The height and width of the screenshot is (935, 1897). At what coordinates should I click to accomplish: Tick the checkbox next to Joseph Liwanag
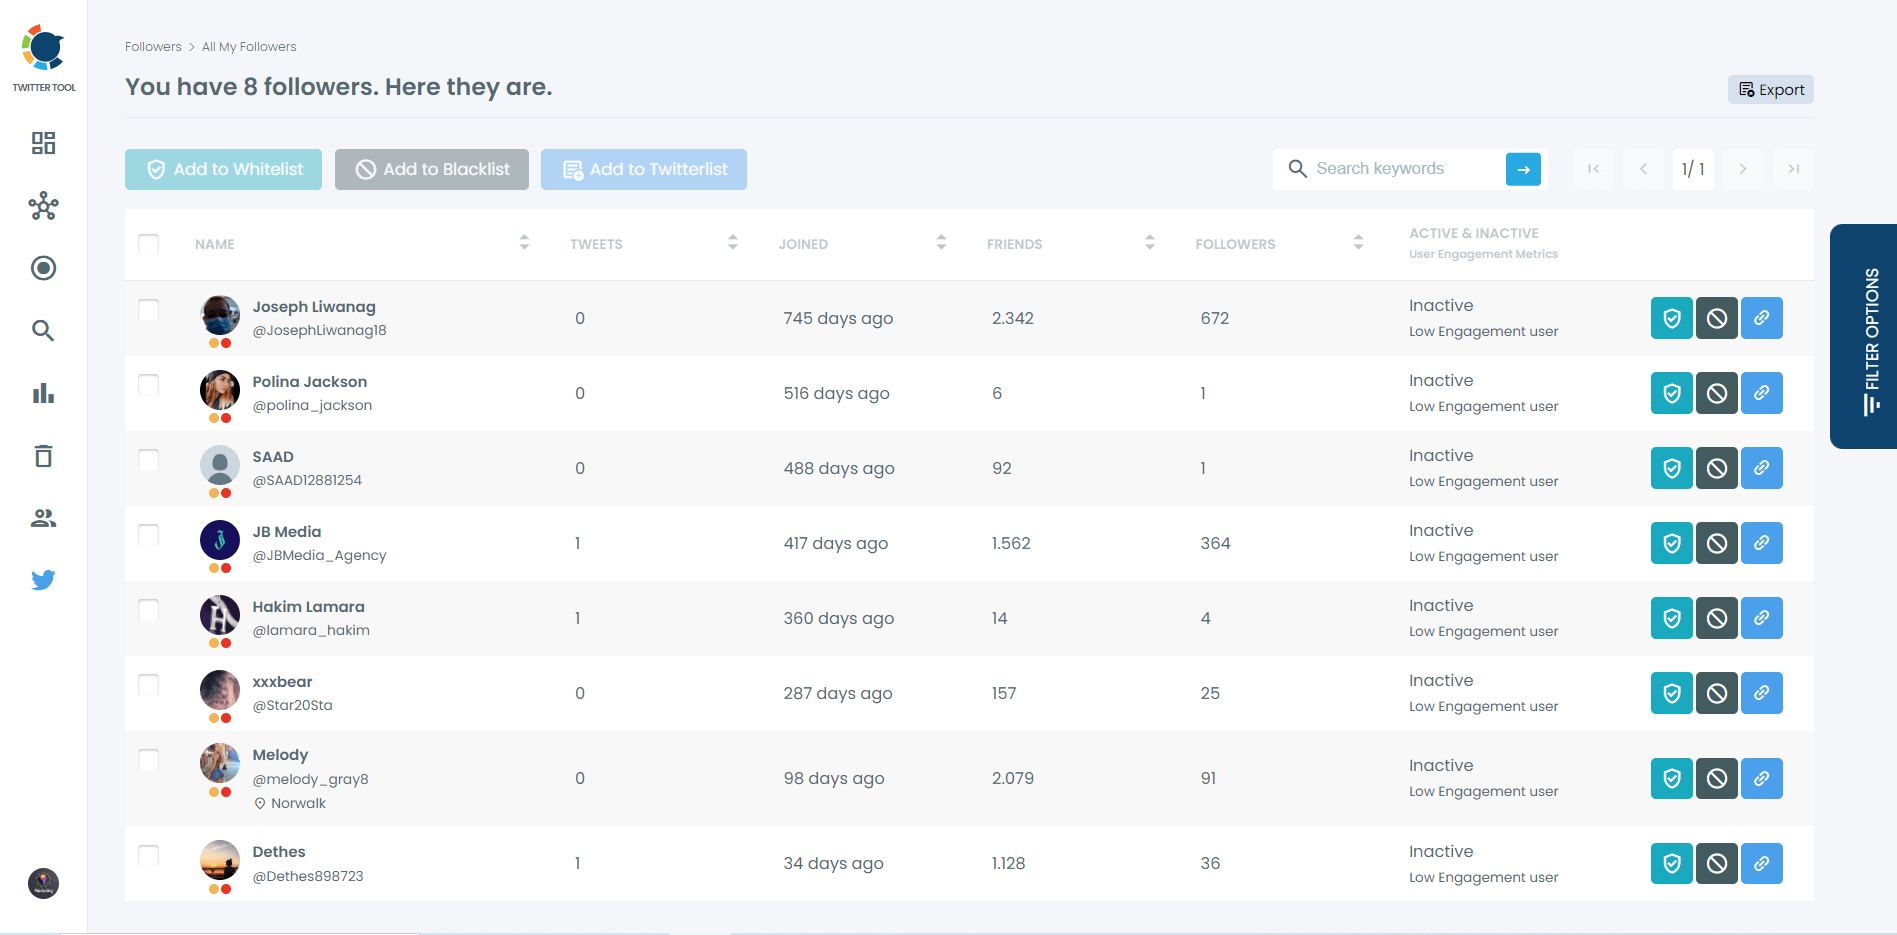click(x=148, y=310)
